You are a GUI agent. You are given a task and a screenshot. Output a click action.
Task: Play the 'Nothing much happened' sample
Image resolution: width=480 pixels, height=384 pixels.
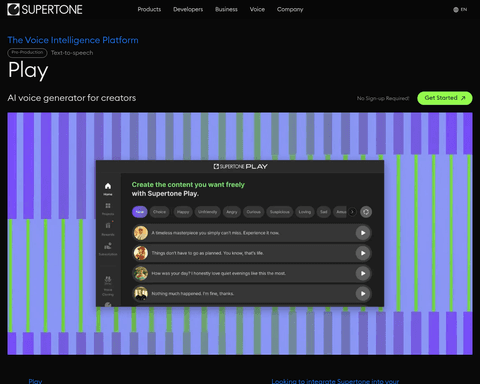click(x=363, y=294)
